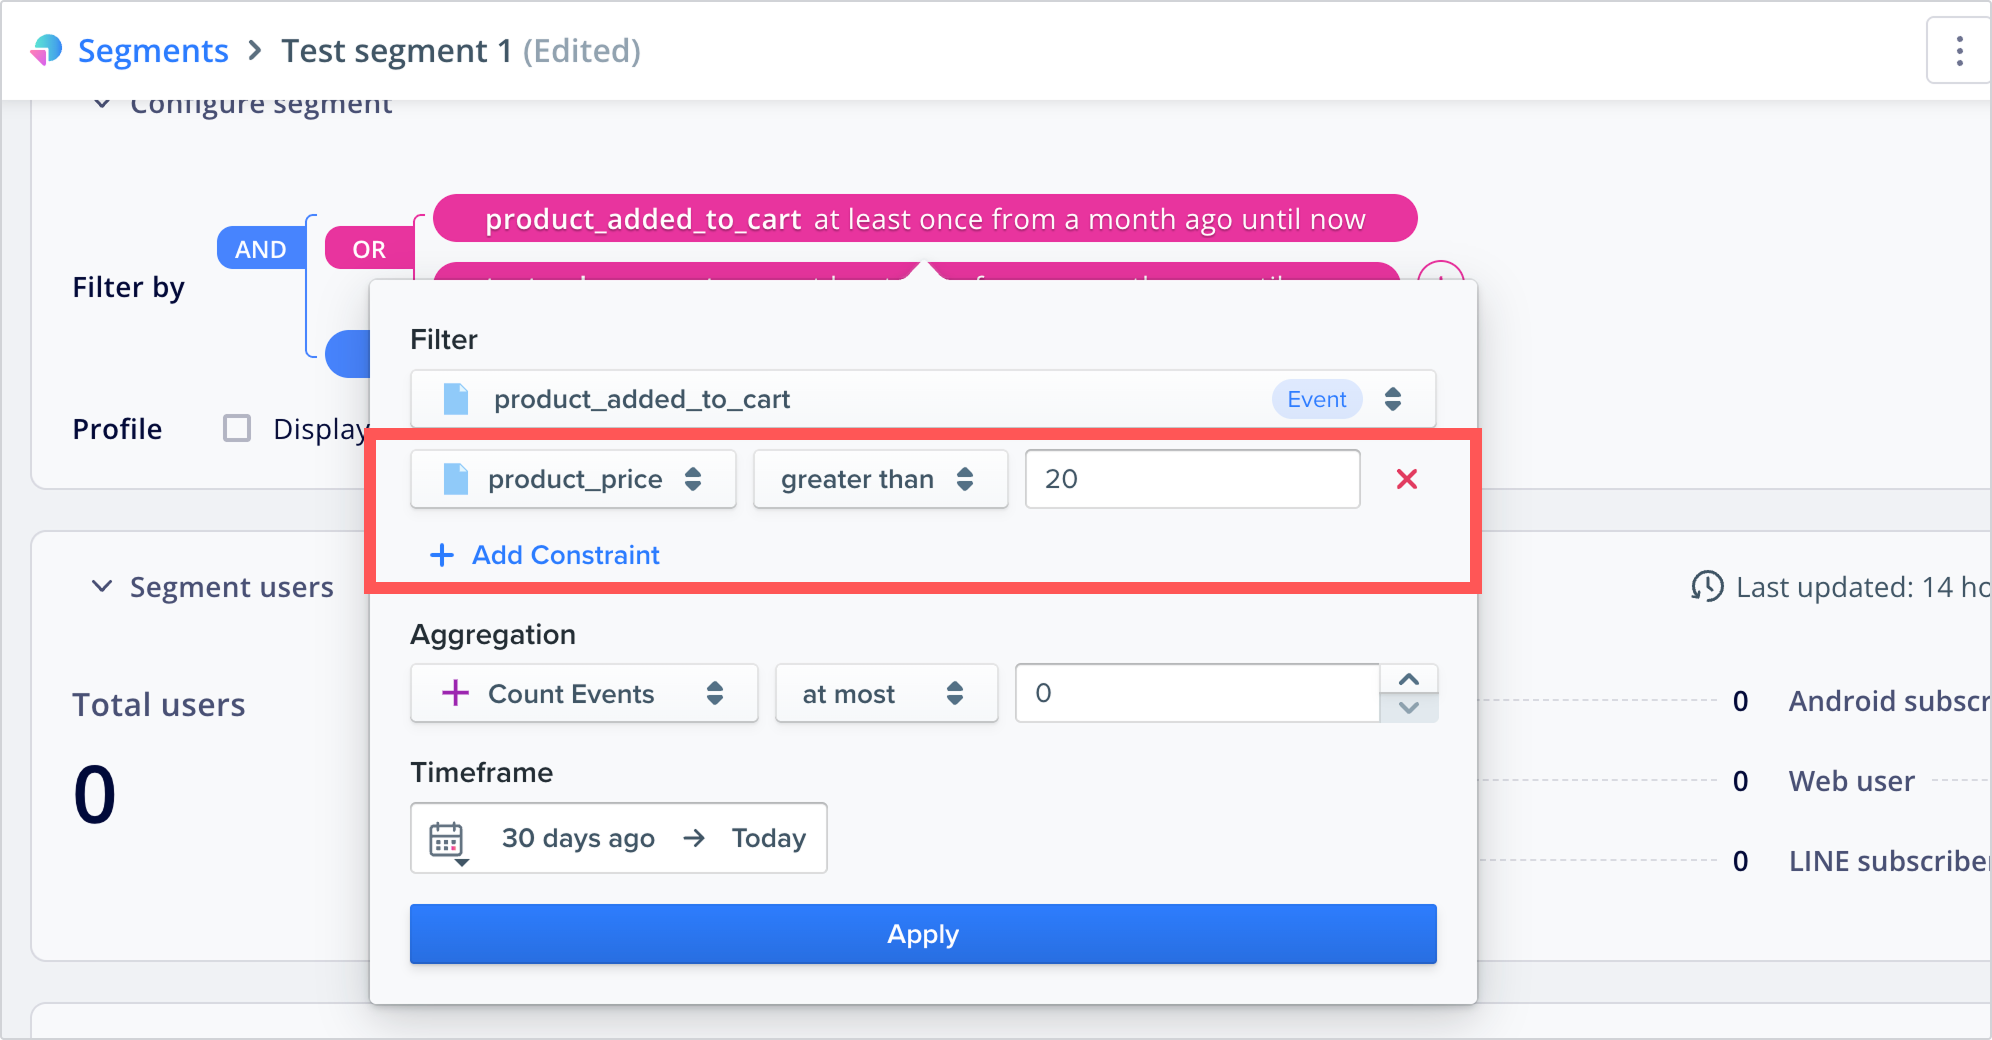Screen dimensions: 1992x1040
Task: Open the Count Events aggregation dropdown
Action: pos(583,693)
